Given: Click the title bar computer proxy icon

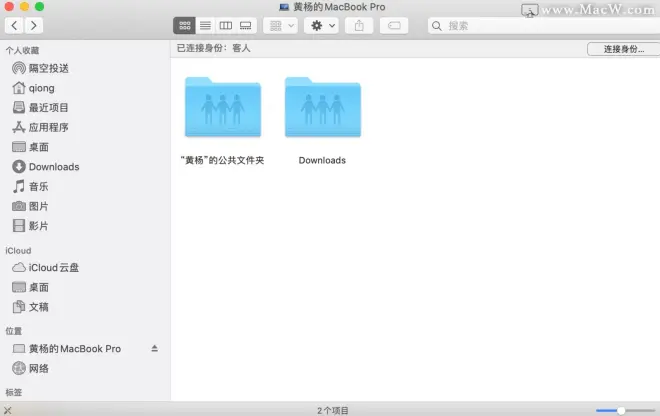Looking at the screenshot, I should tap(284, 7).
